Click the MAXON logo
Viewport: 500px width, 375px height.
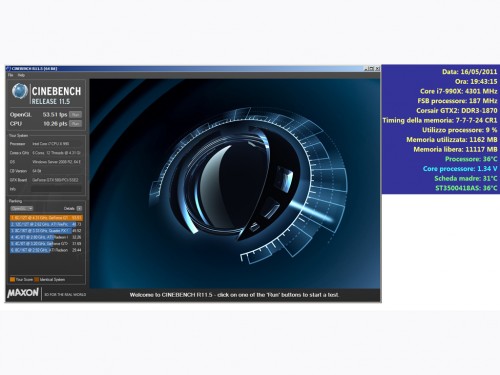point(23,293)
